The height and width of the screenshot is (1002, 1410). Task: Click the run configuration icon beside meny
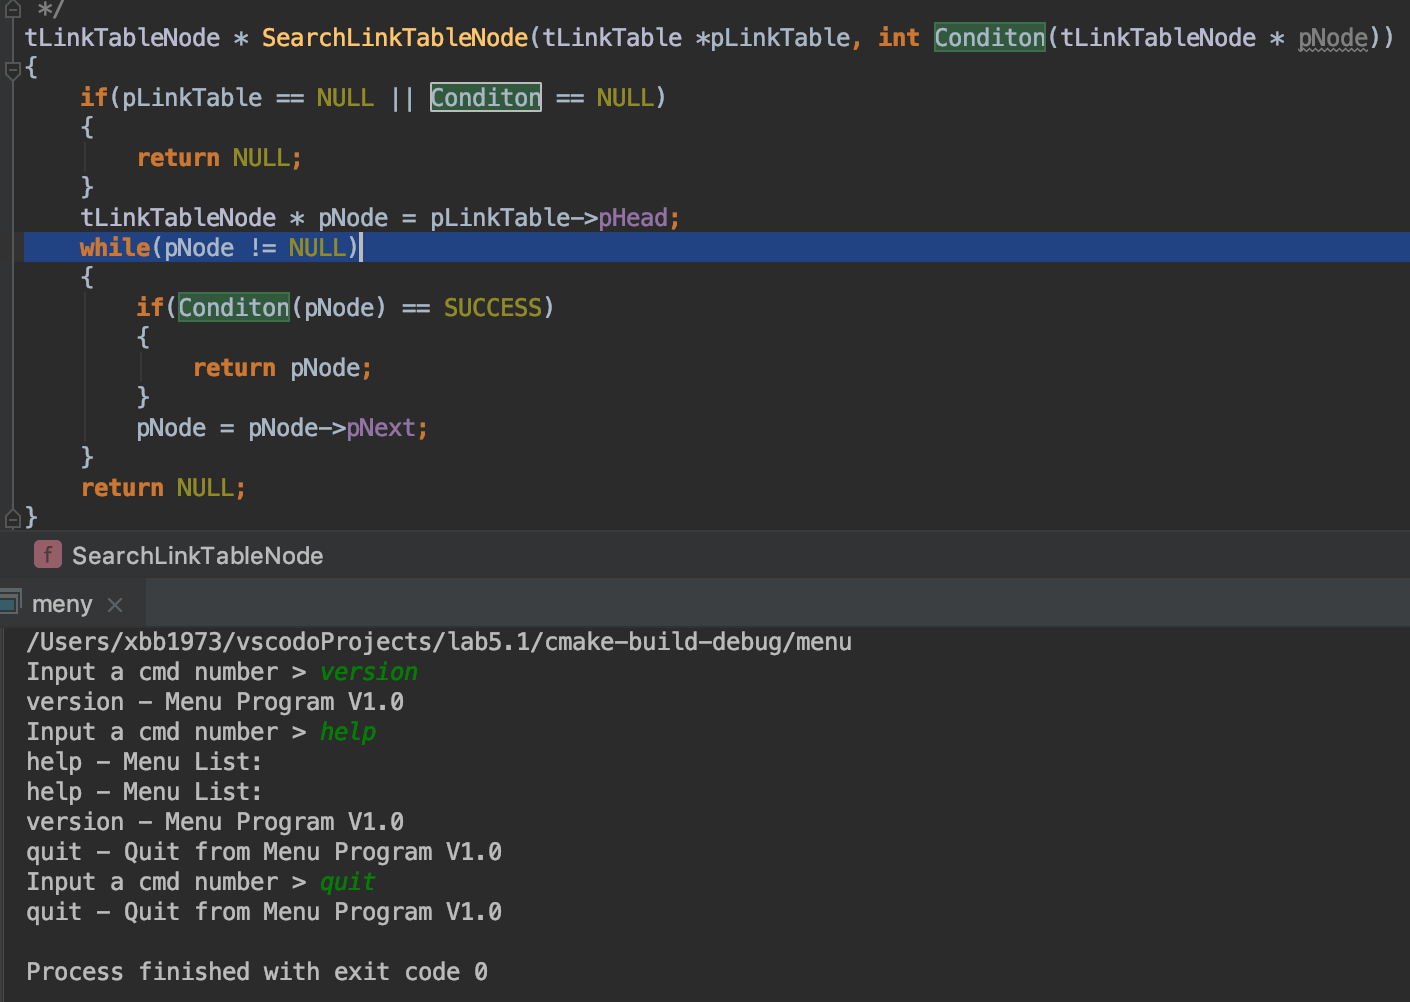(x=10, y=603)
